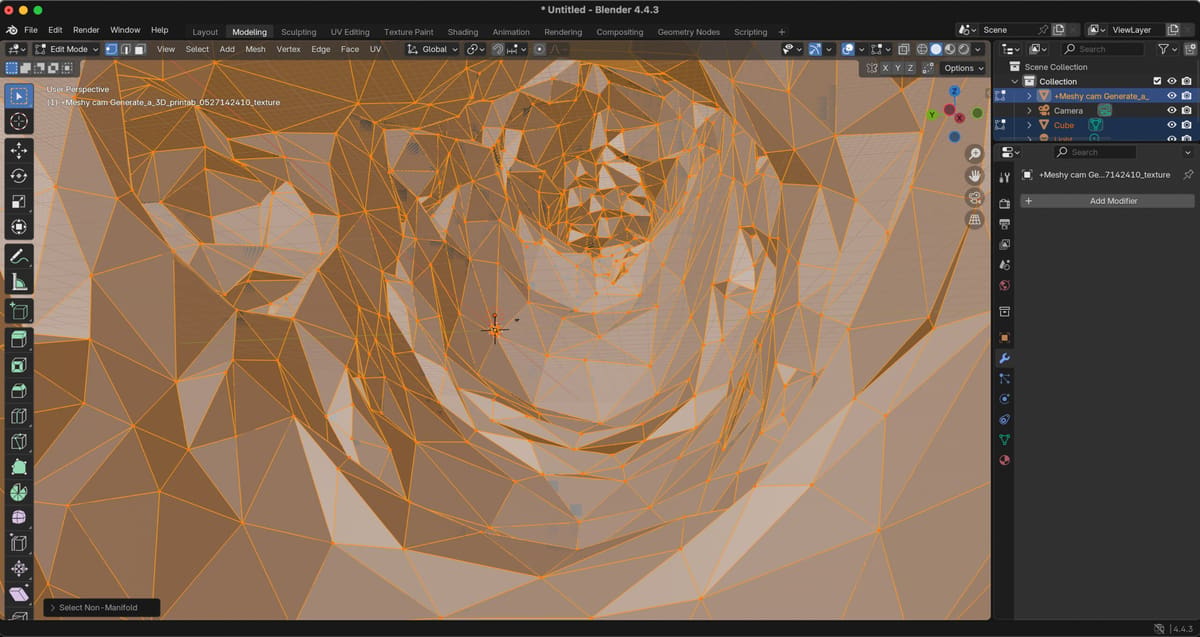The width and height of the screenshot is (1200, 637).
Task: Open the Object Data mesh properties tab
Action: pyautogui.click(x=1005, y=440)
